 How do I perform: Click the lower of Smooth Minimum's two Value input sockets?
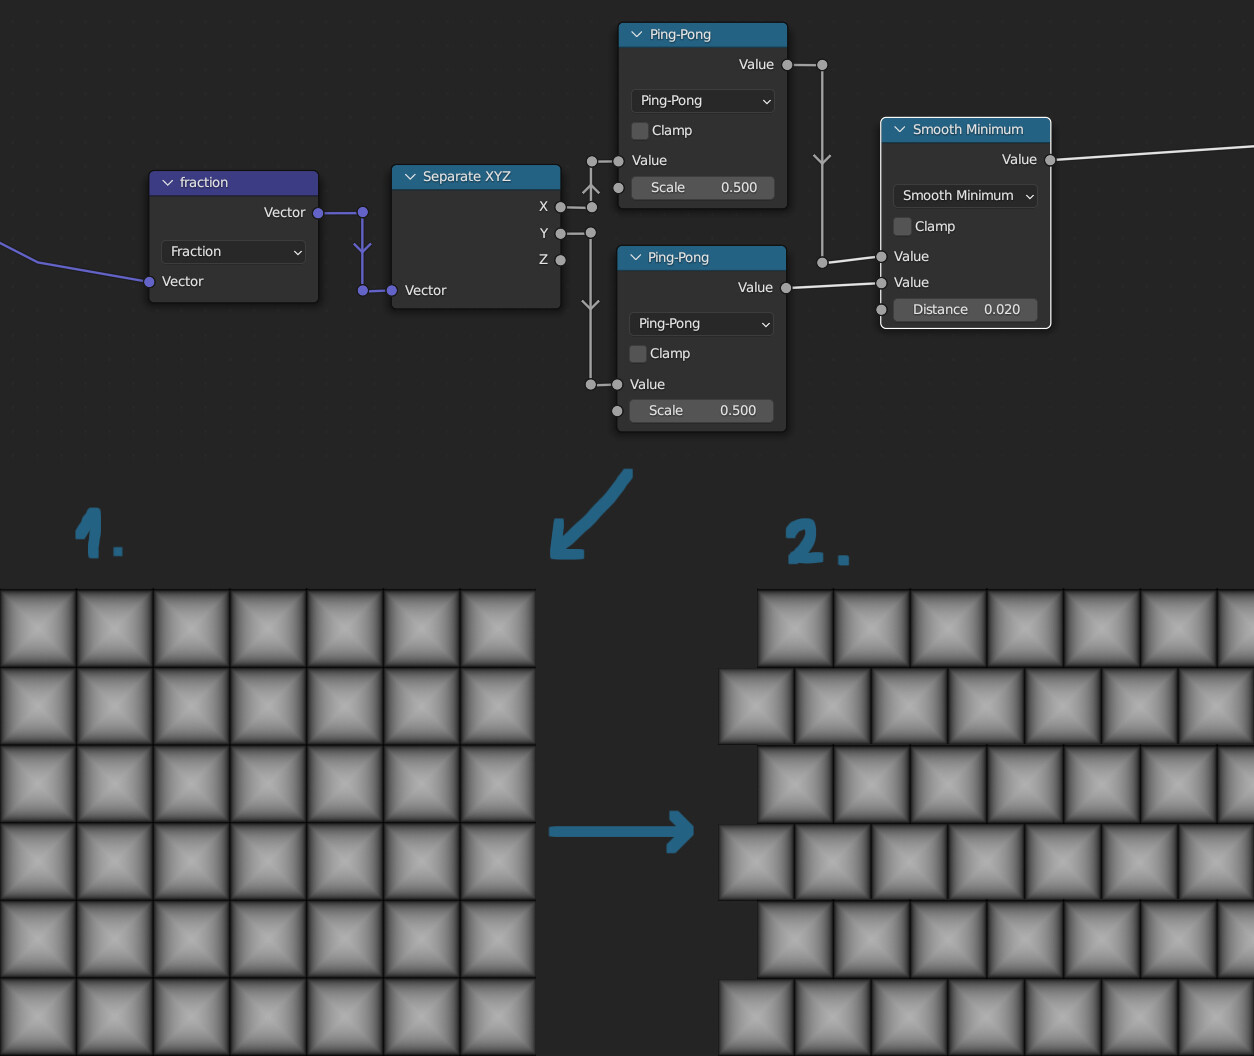(881, 283)
